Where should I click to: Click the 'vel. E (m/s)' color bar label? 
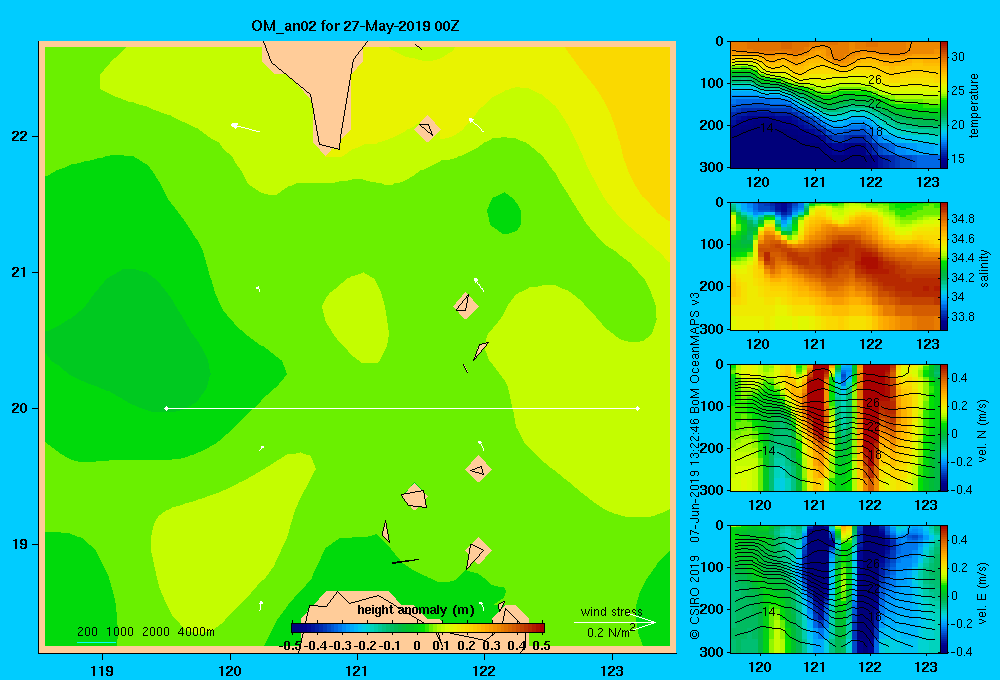tap(983, 592)
